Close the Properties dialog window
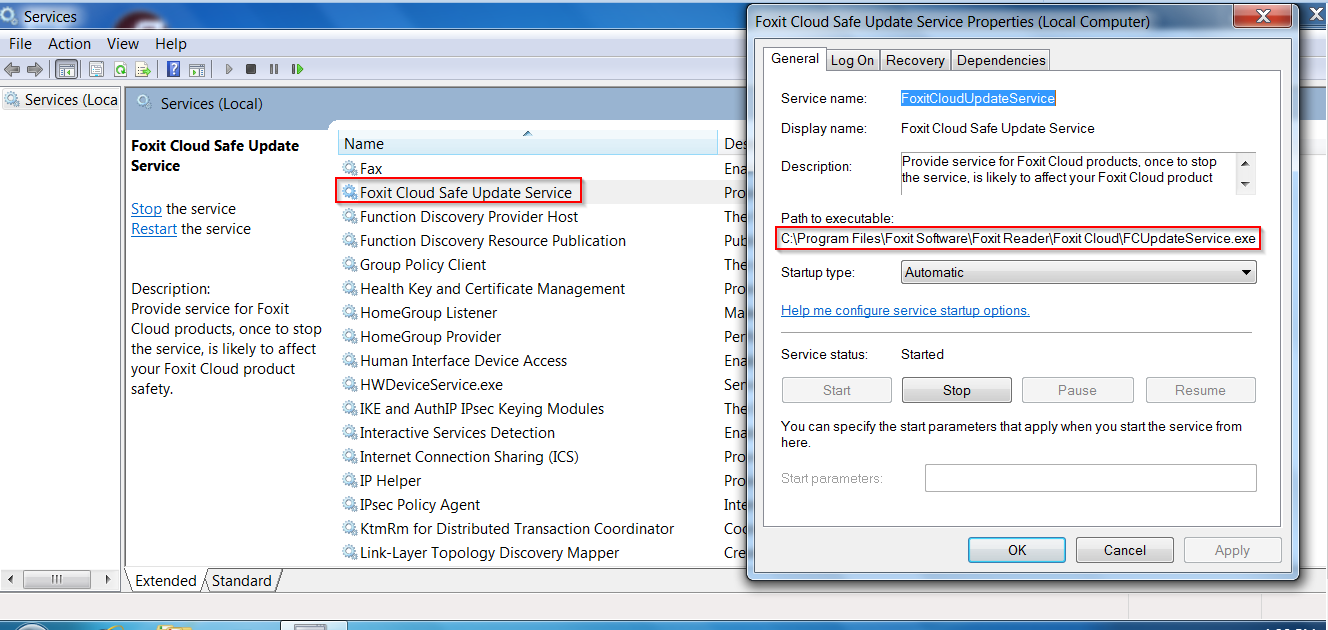Viewport: 1328px width, 630px height. pos(1264,17)
